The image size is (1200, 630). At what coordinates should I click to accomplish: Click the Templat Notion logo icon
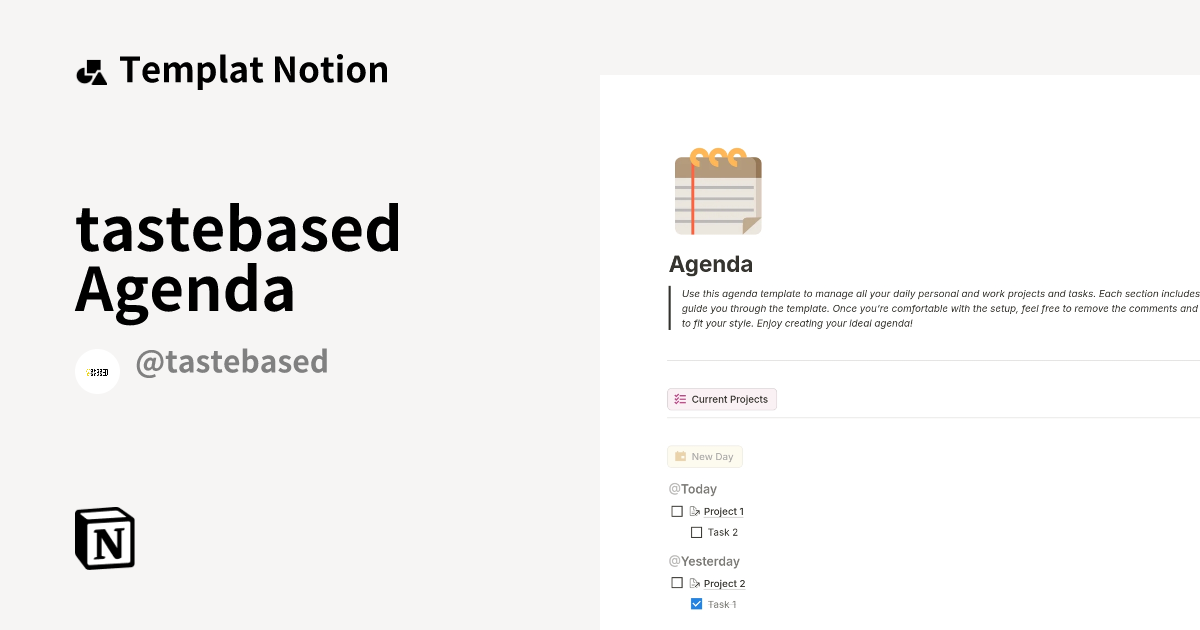point(91,70)
